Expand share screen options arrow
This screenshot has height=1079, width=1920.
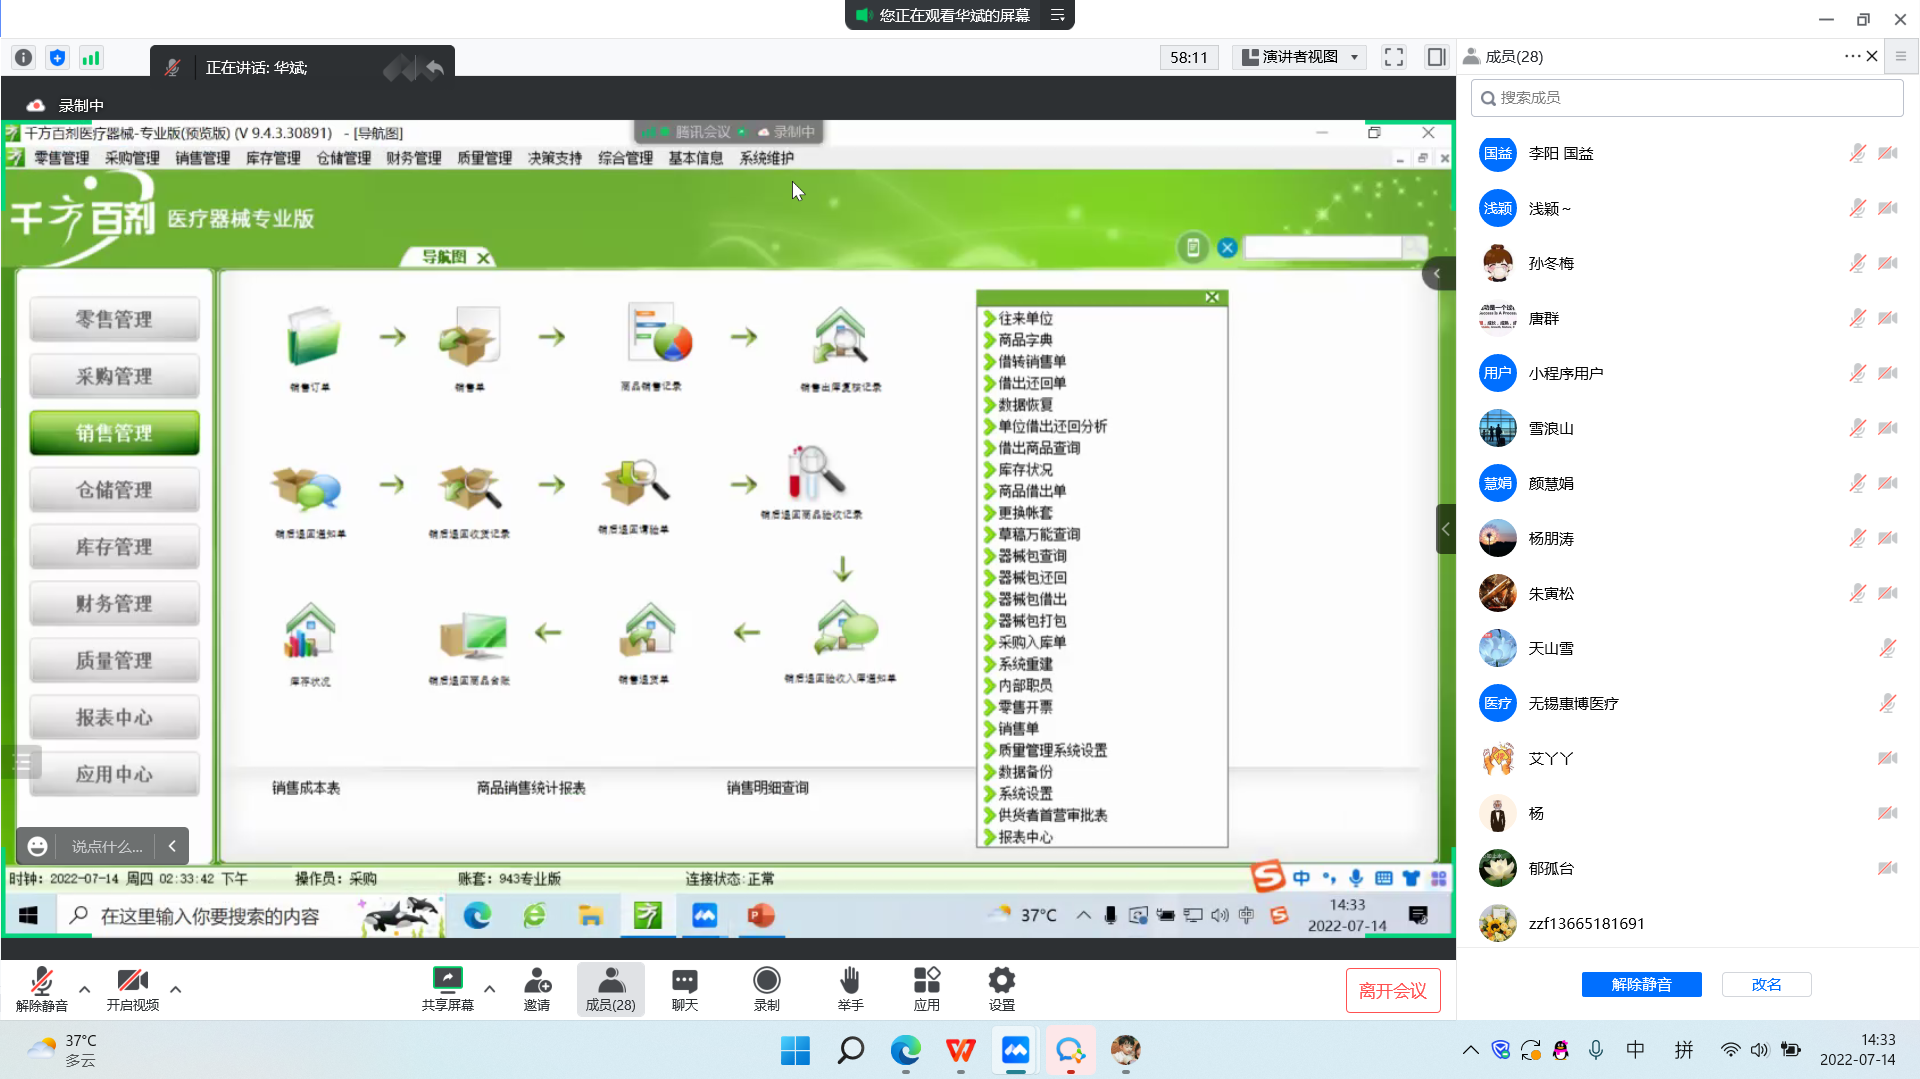point(489,989)
